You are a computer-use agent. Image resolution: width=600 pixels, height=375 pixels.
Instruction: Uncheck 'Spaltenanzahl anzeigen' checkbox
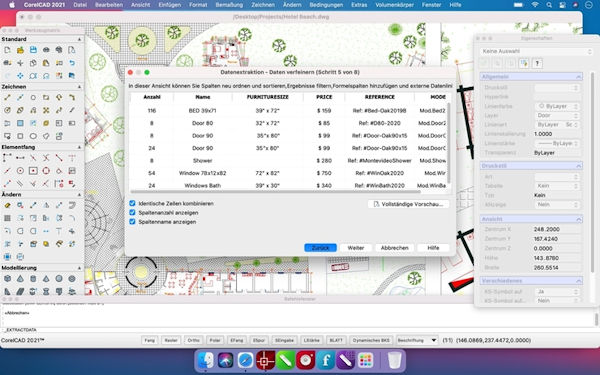132,212
